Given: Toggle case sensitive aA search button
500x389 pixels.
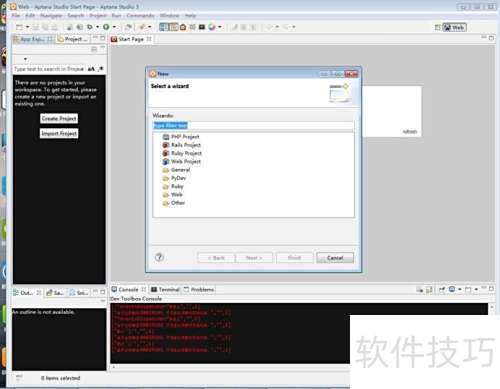Looking at the screenshot, I should (x=91, y=69).
